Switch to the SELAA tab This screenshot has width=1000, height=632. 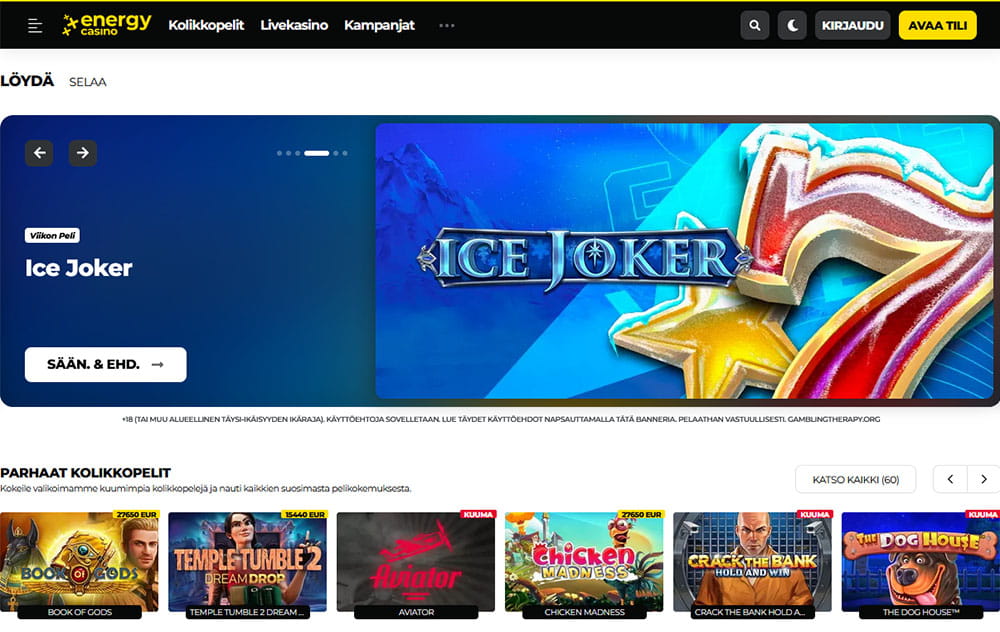(x=87, y=82)
